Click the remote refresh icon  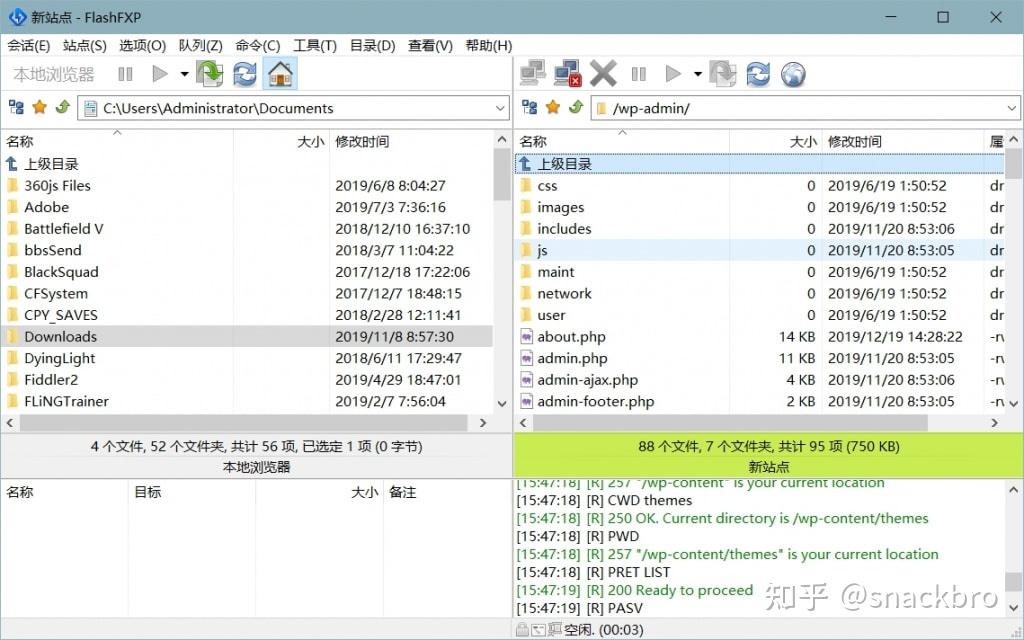coord(758,73)
